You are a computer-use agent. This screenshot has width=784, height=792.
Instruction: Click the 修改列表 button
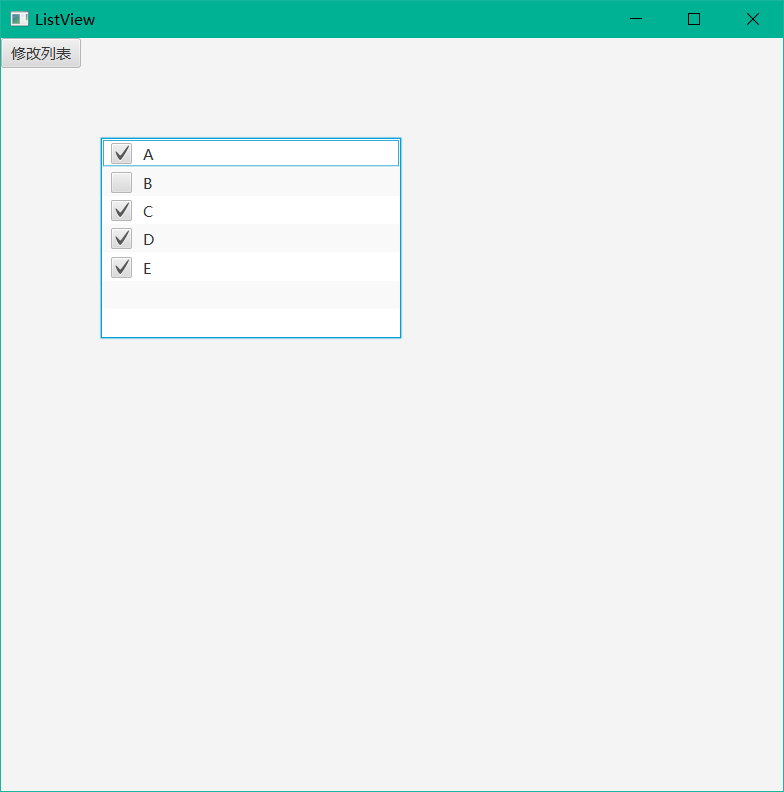[x=41, y=53]
